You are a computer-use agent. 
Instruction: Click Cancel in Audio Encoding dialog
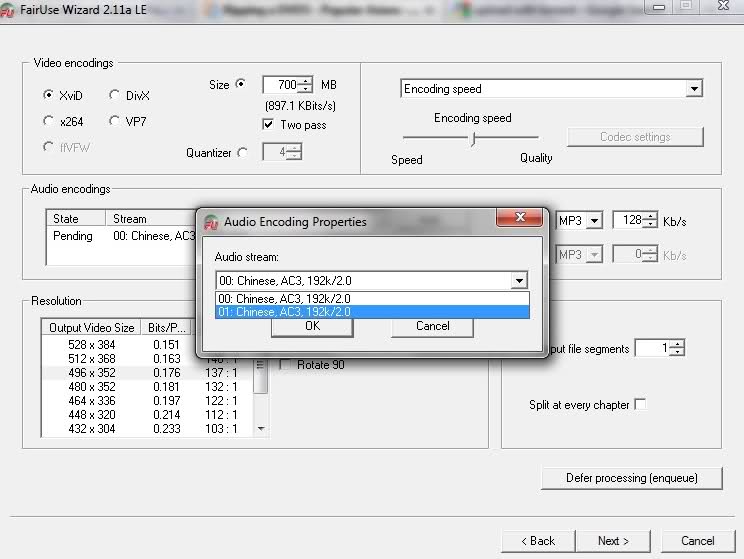click(432, 326)
